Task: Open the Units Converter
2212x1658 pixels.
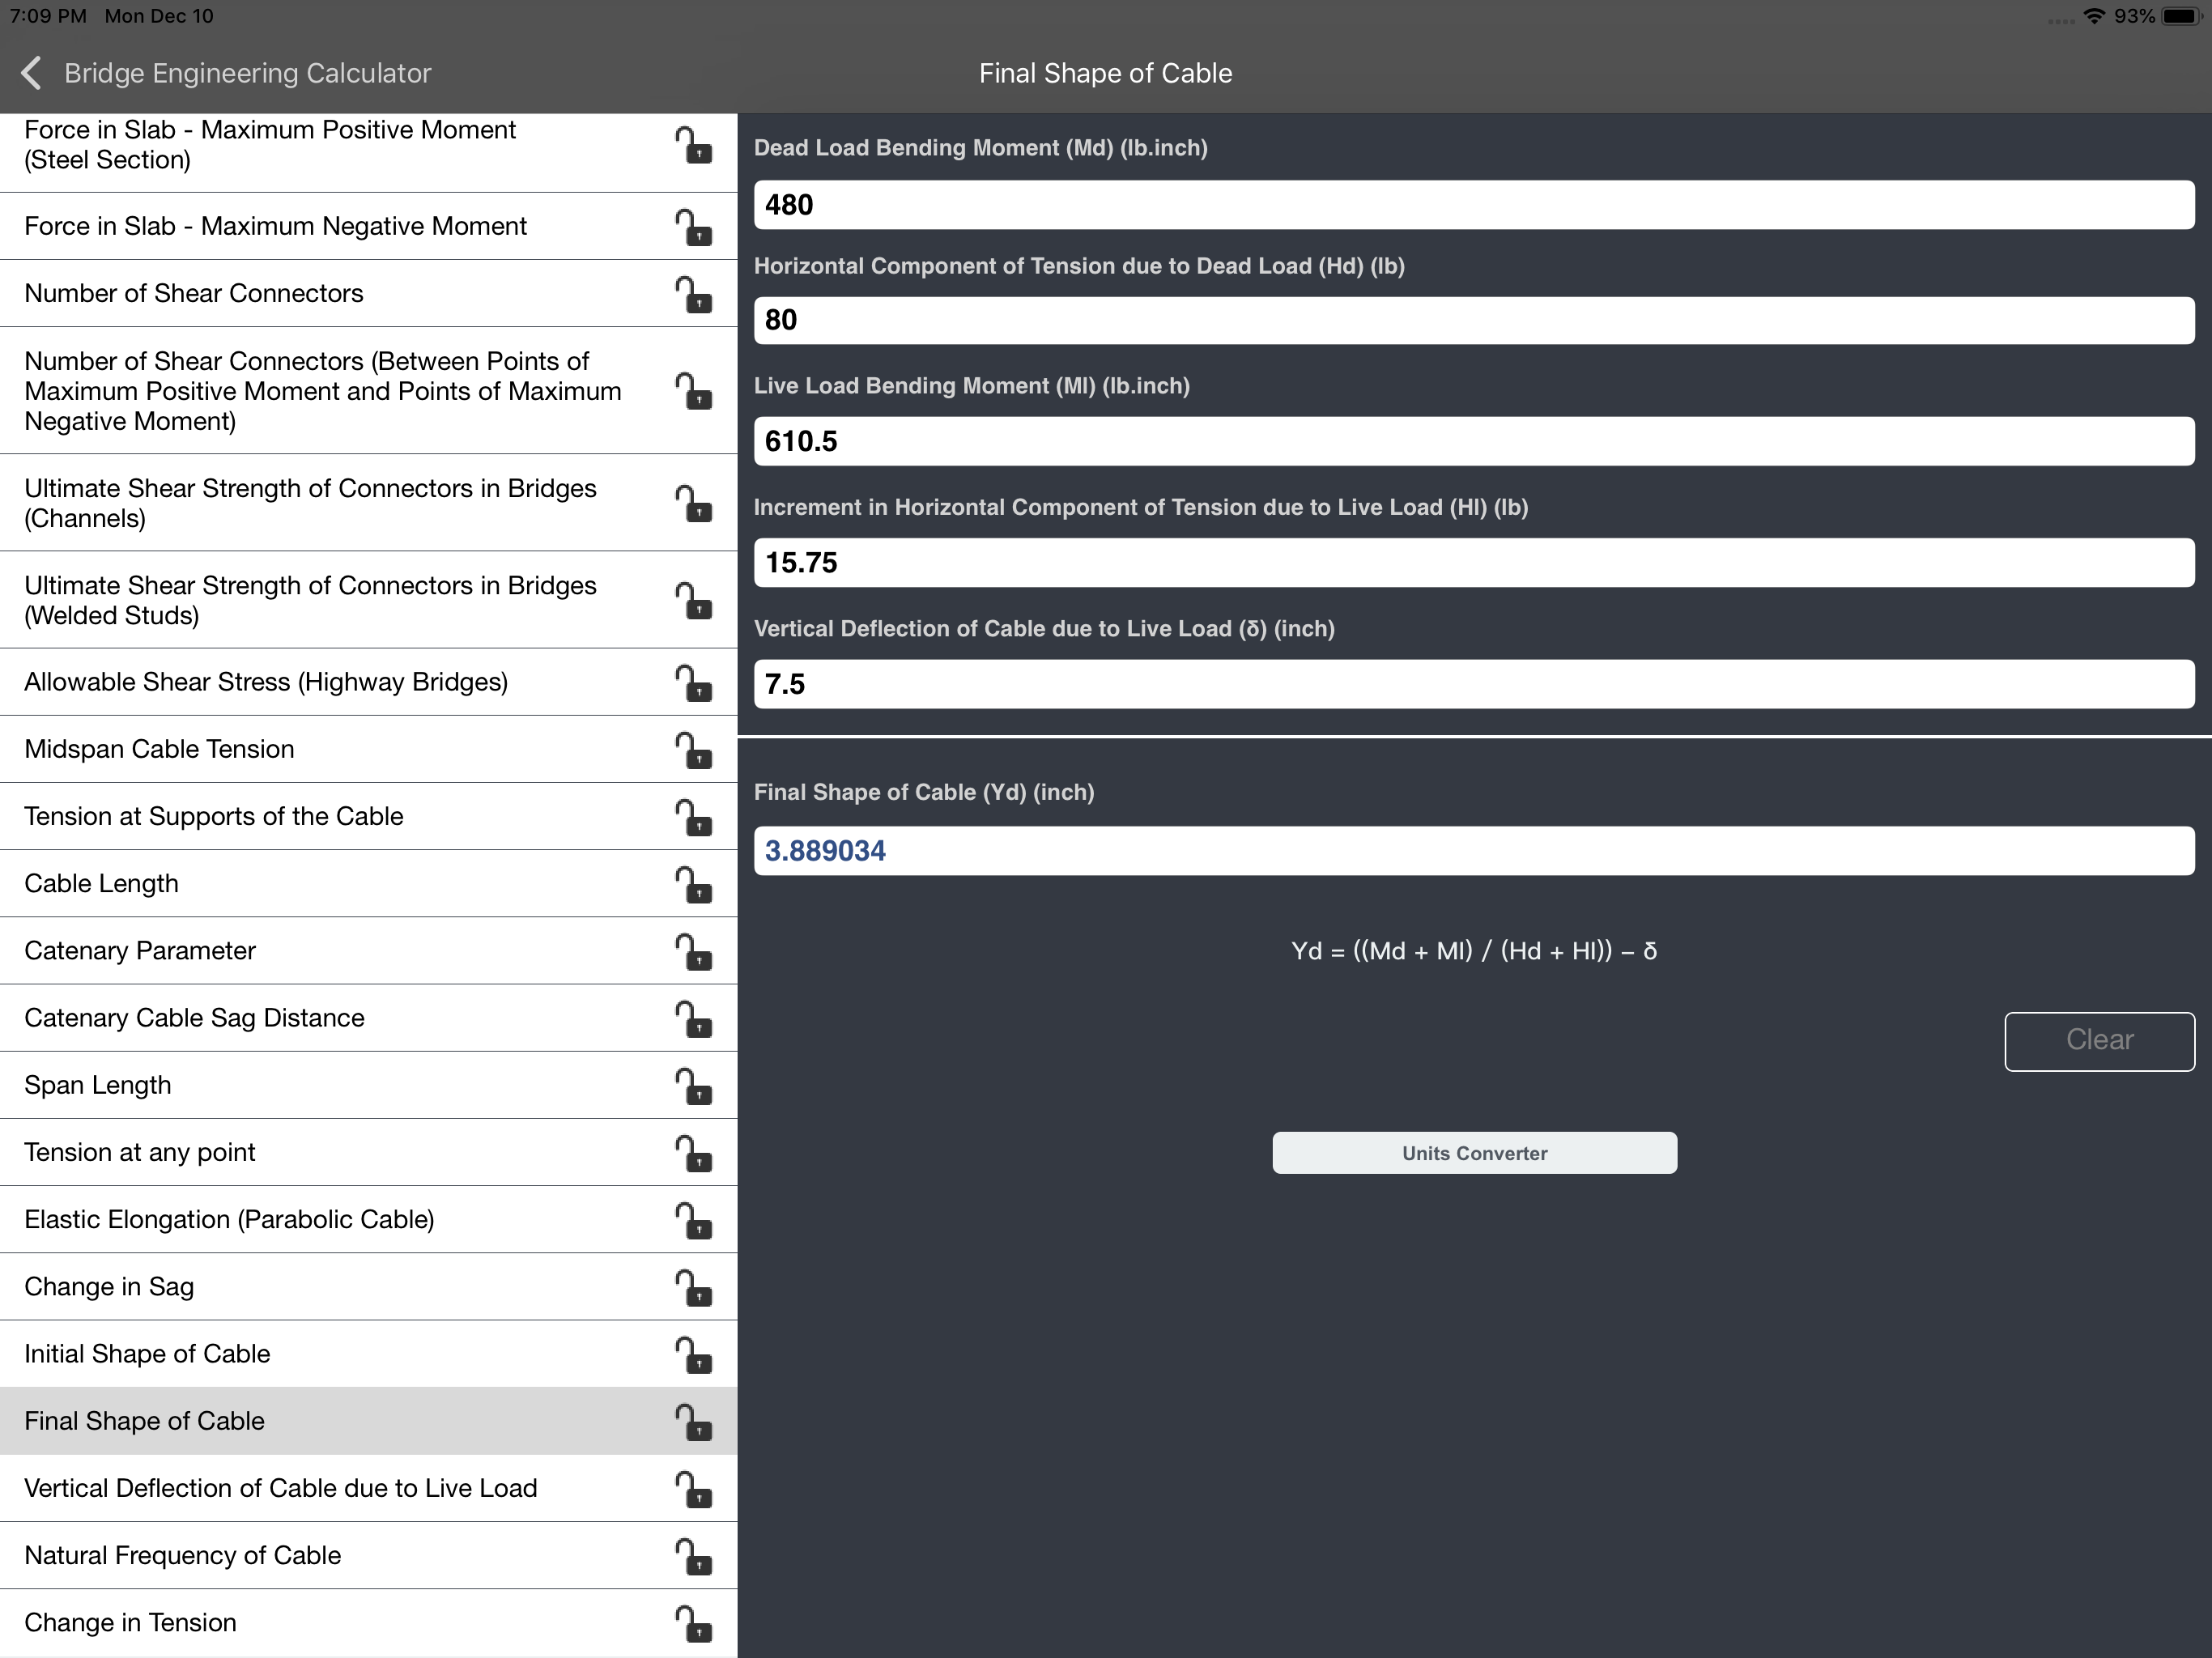Action: (x=1474, y=1153)
